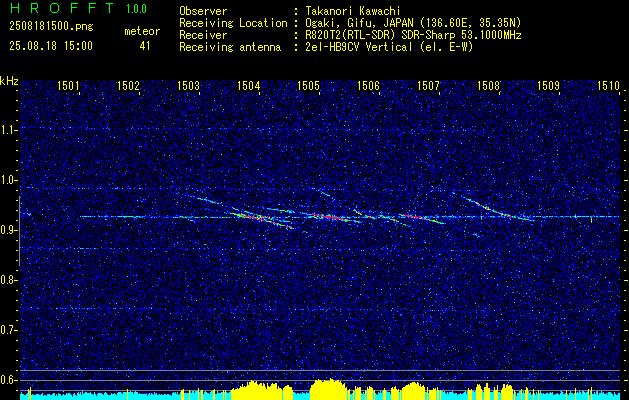The image size is (629, 400).
Task: Click the 'meteor' count label
Action: pyautogui.click(x=142, y=31)
